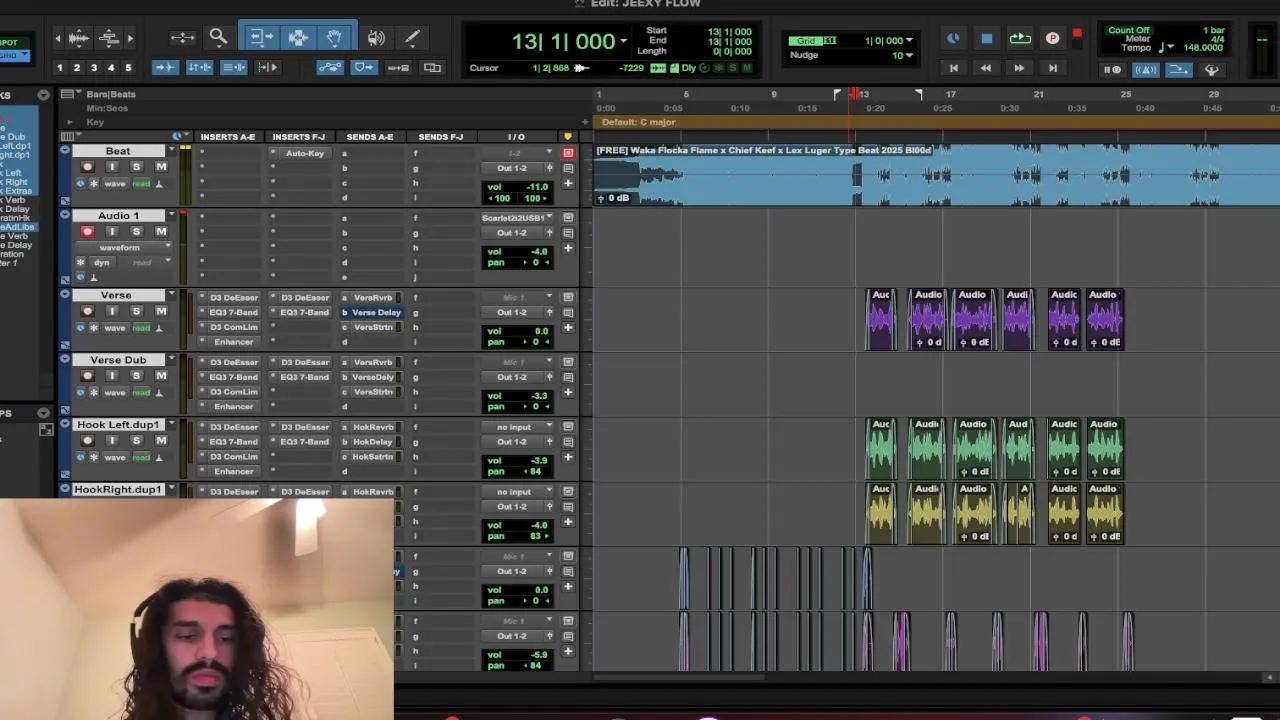Click the INSERTS A-E column header
1280x720 pixels.
coord(228,137)
